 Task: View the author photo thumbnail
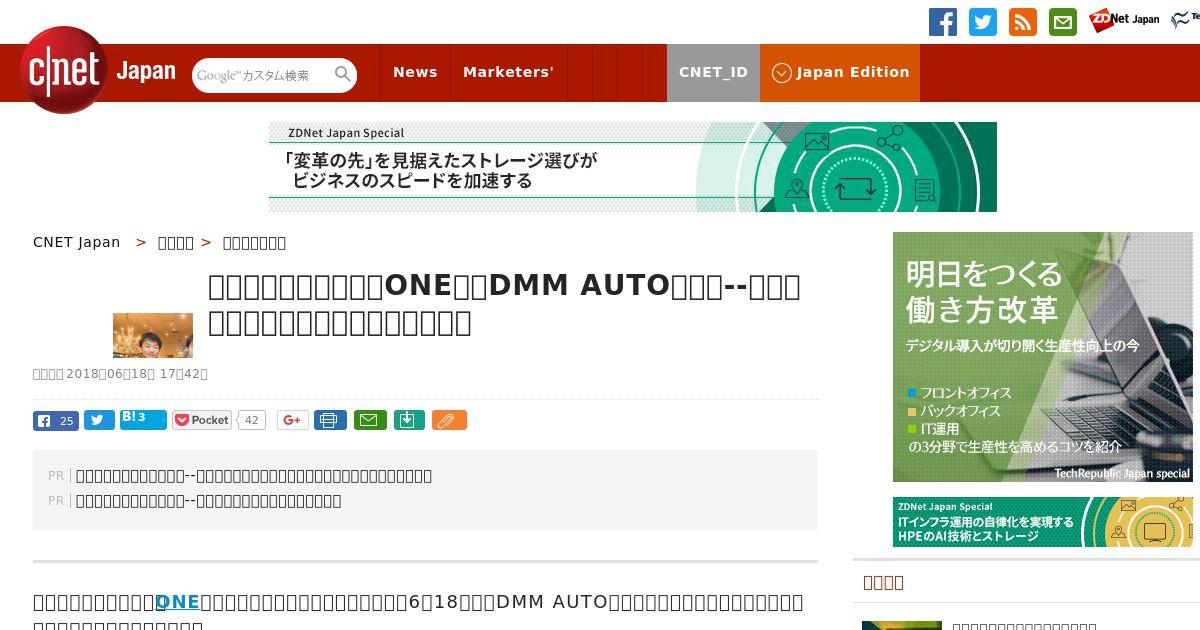153,335
